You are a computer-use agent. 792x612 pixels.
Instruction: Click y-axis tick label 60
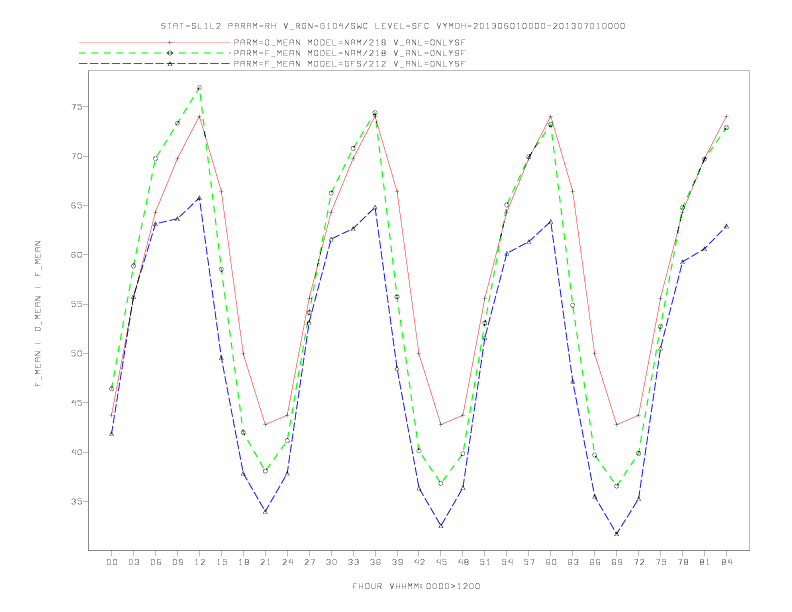click(x=77, y=255)
